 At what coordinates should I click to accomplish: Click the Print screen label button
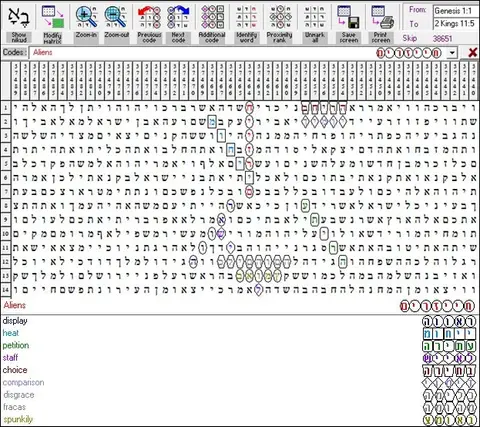tap(381, 38)
